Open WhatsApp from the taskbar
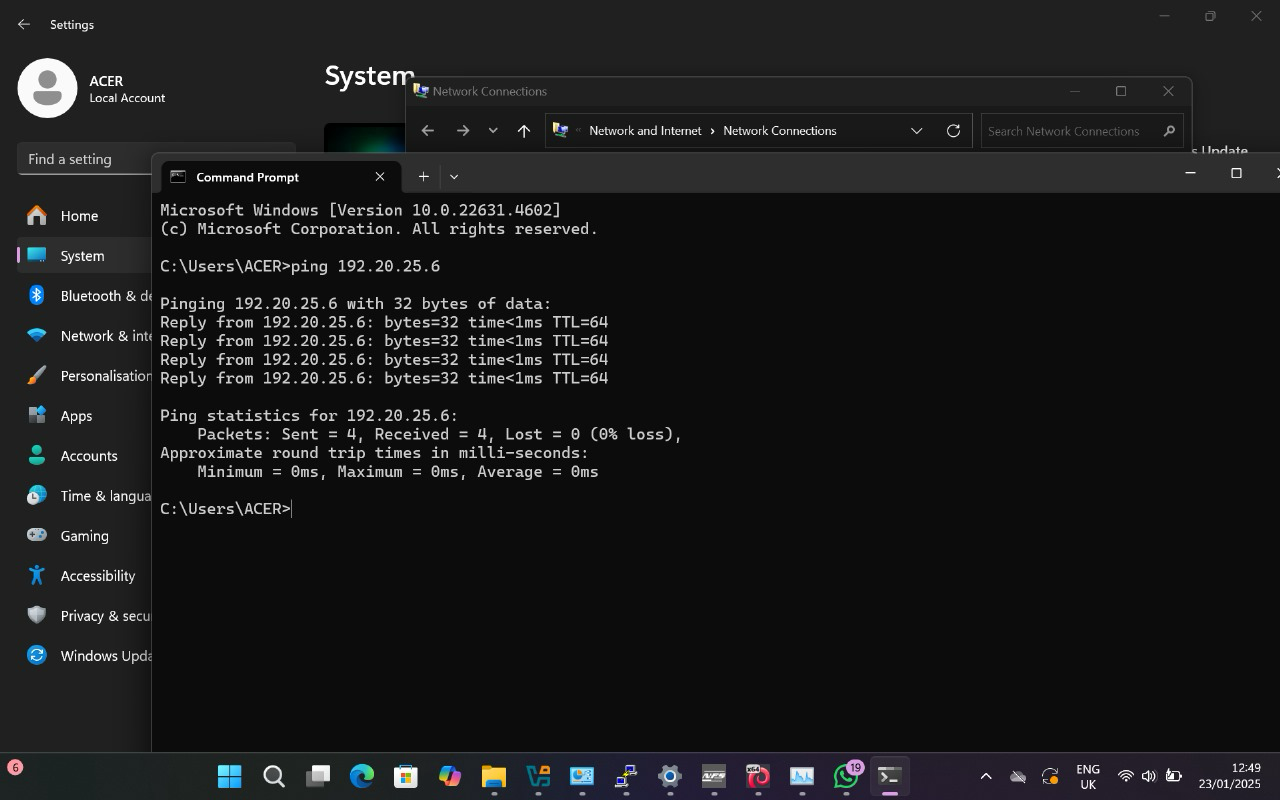 (x=846, y=776)
